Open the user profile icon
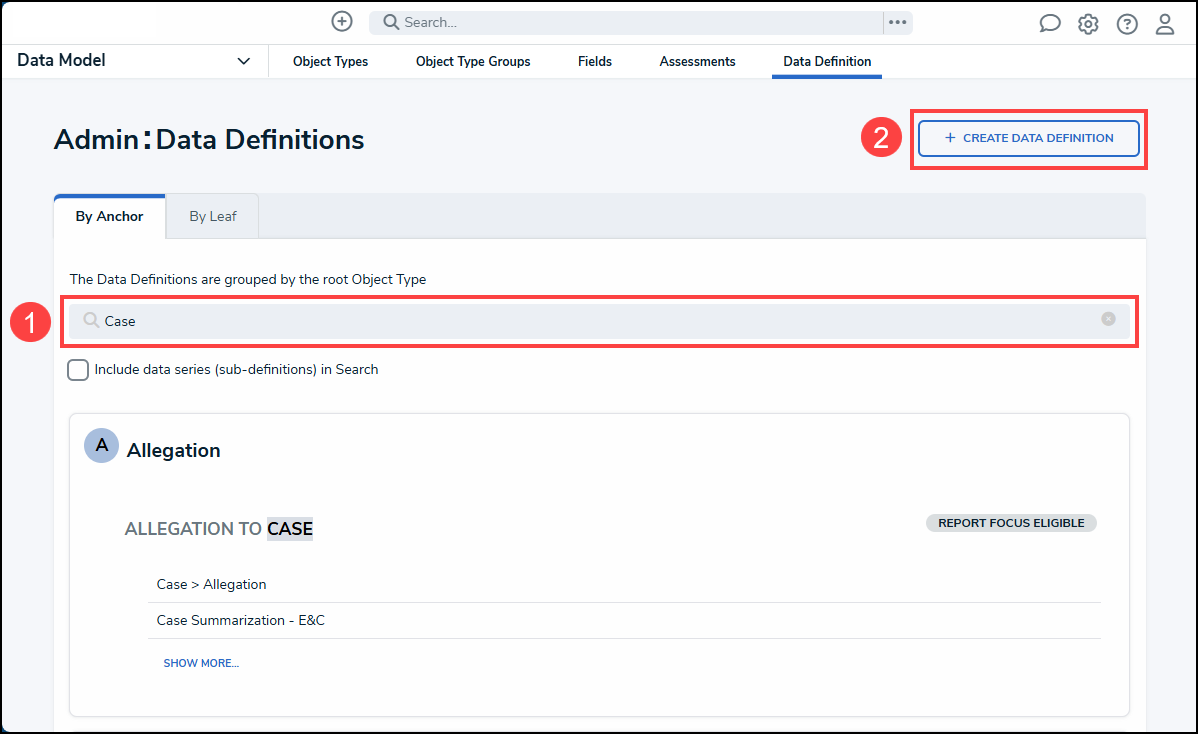The width and height of the screenshot is (1198, 734). coord(1165,24)
